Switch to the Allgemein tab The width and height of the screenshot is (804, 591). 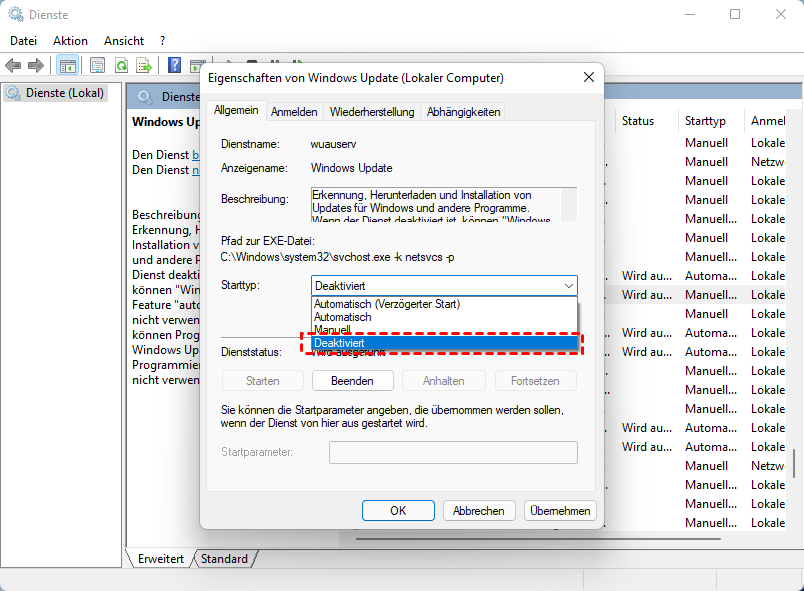click(236, 110)
